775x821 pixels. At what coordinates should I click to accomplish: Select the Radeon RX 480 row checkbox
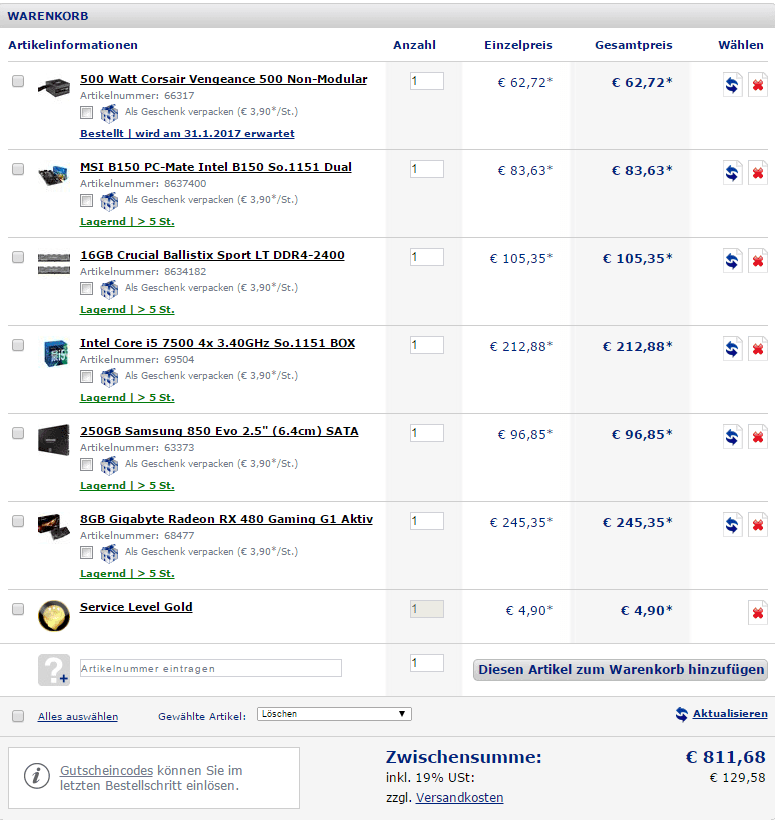[18, 520]
